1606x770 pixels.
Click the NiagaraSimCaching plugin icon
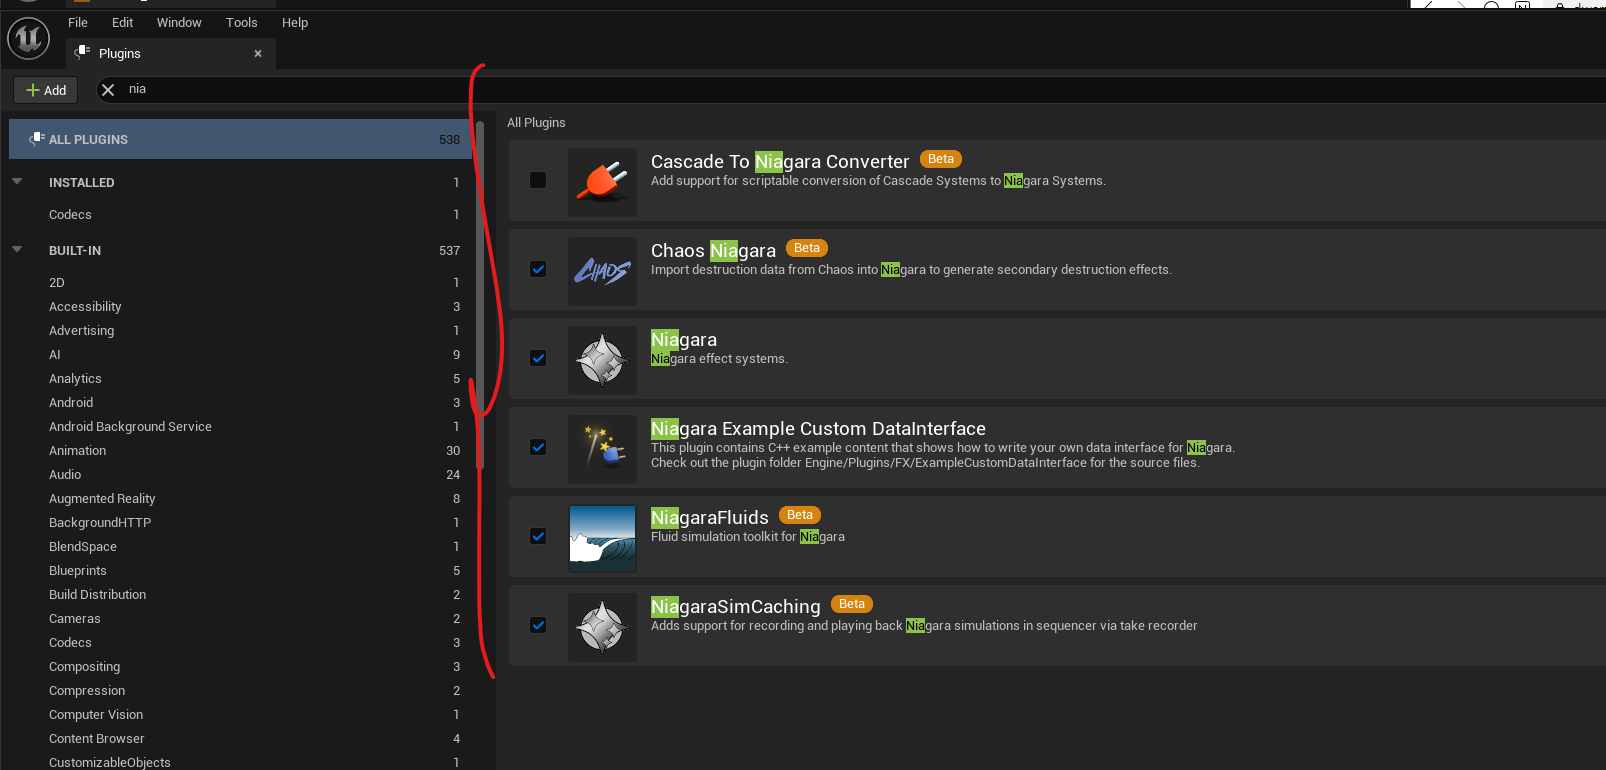602,627
